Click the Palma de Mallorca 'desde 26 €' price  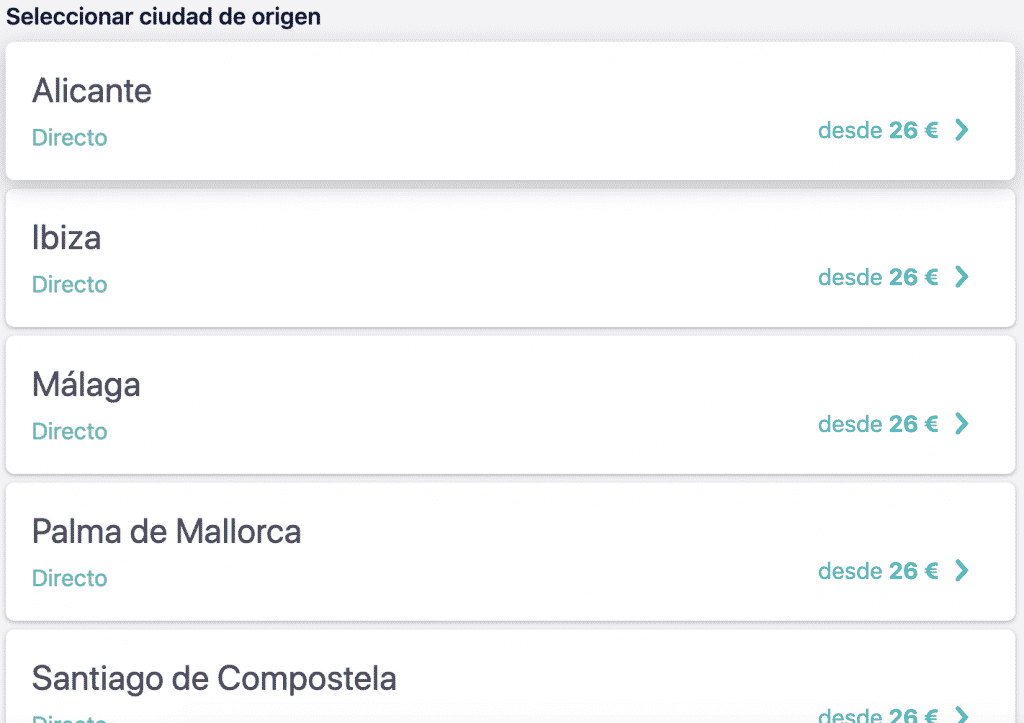click(878, 571)
